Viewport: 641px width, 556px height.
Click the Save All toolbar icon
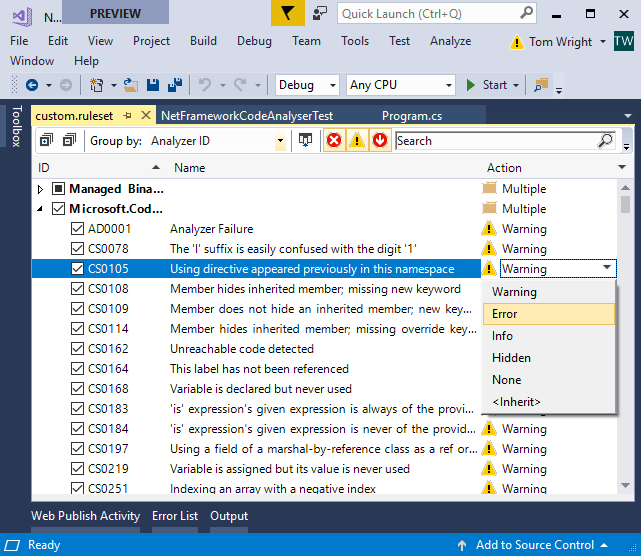(175, 85)
